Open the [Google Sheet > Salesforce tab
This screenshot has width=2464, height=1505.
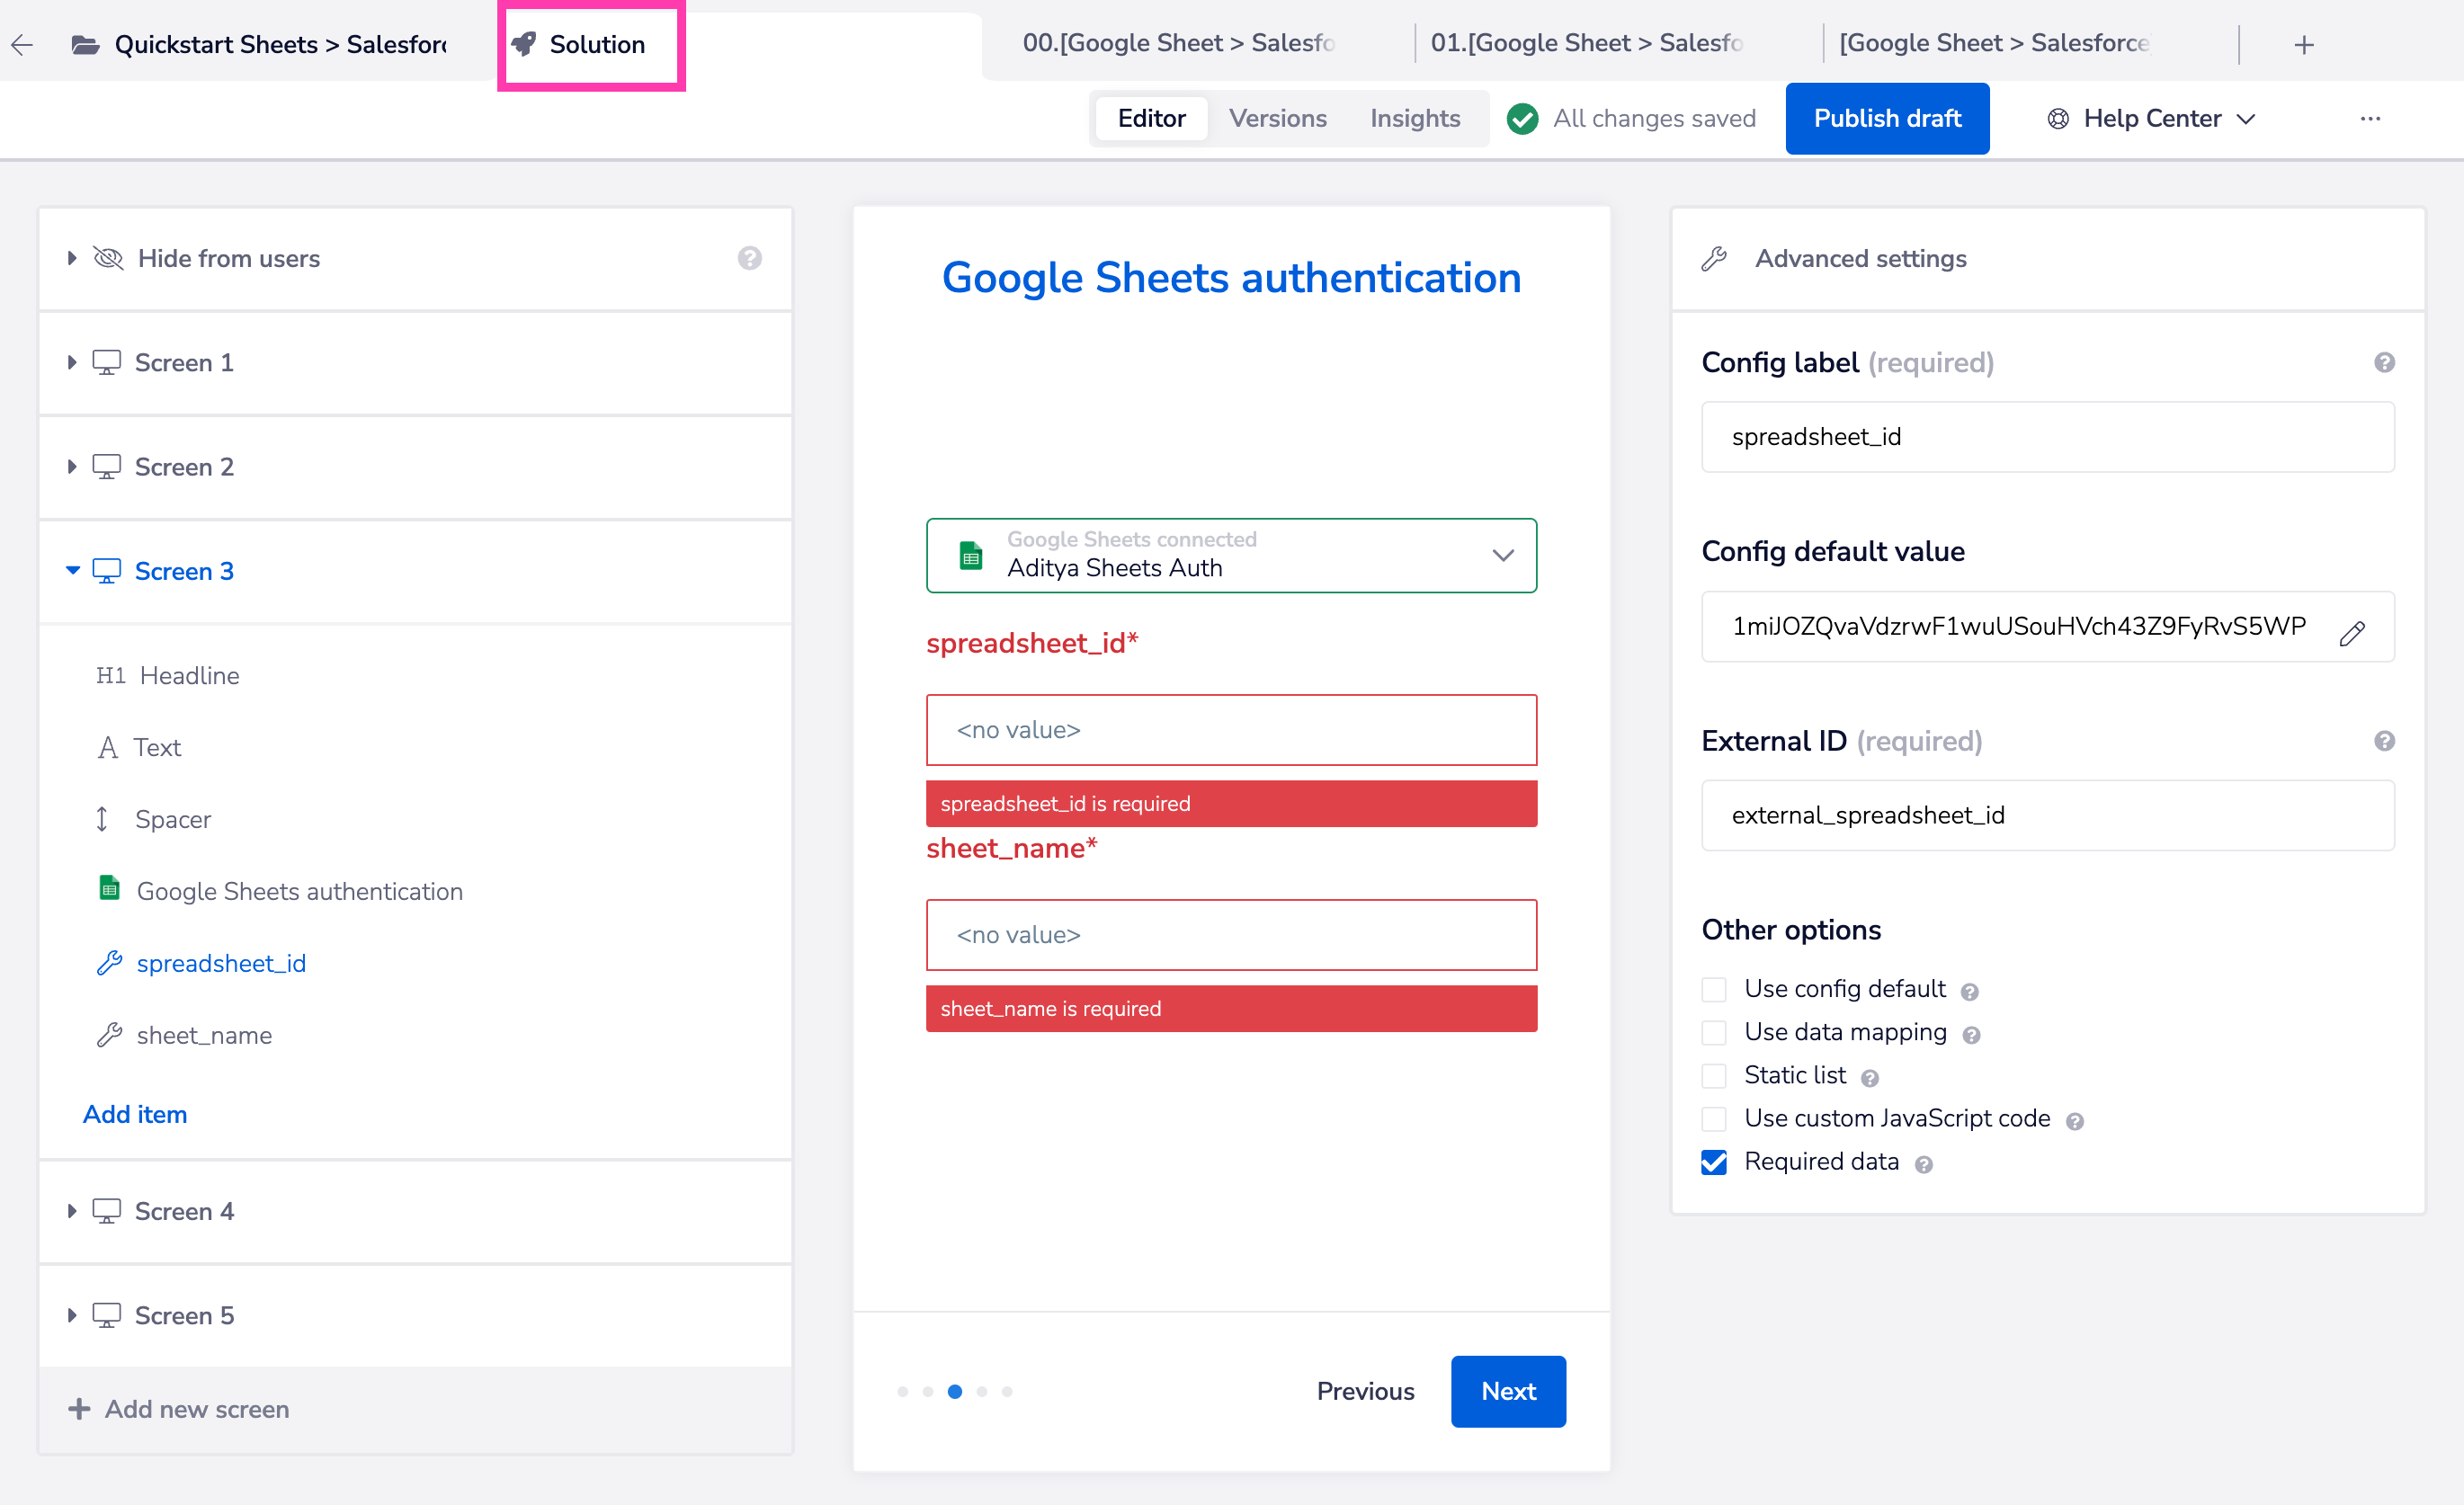(x=1994, y=43)
